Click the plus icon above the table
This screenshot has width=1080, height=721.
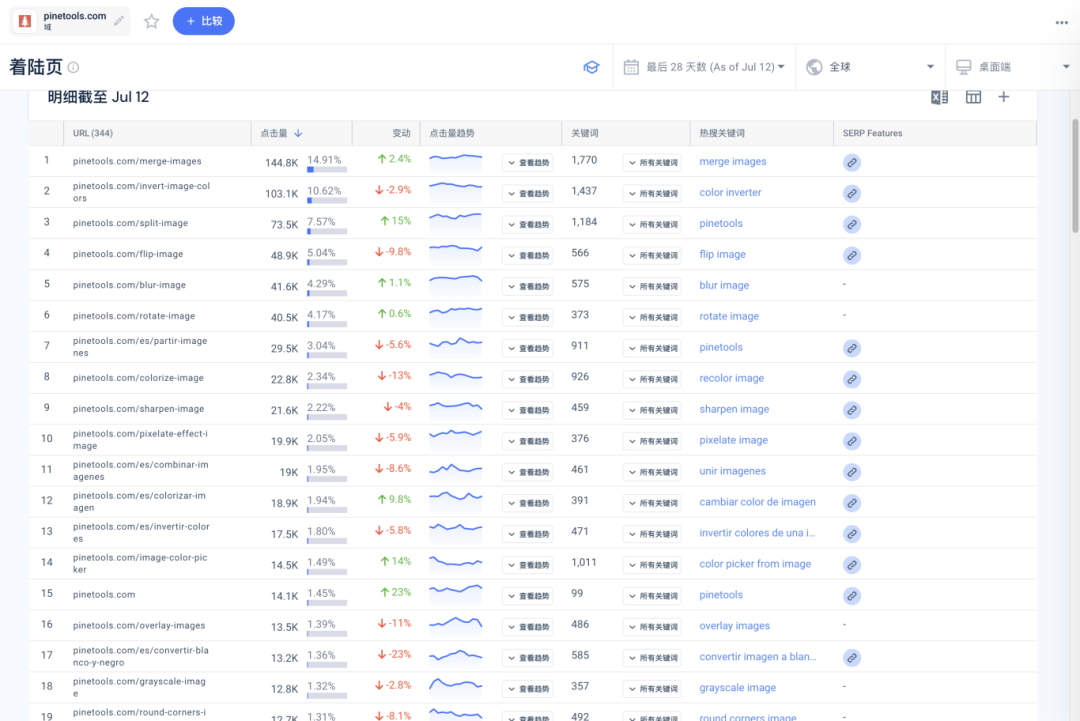click(1004, 97)
